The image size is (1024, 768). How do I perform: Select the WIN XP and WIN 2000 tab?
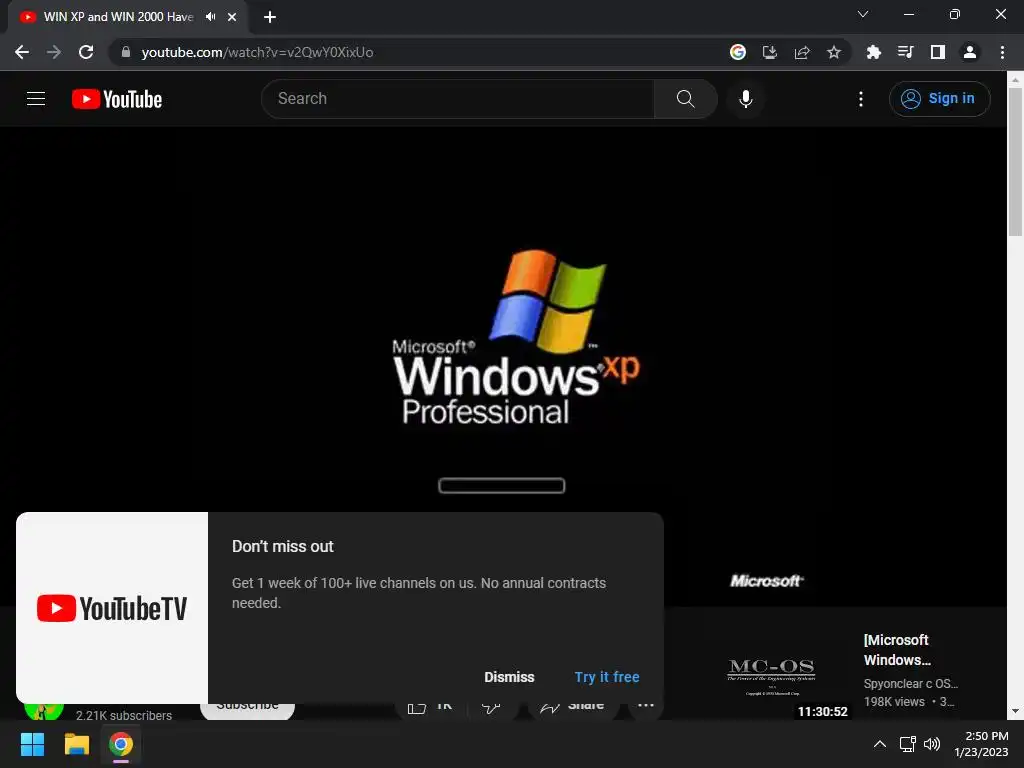pos(118,17)
